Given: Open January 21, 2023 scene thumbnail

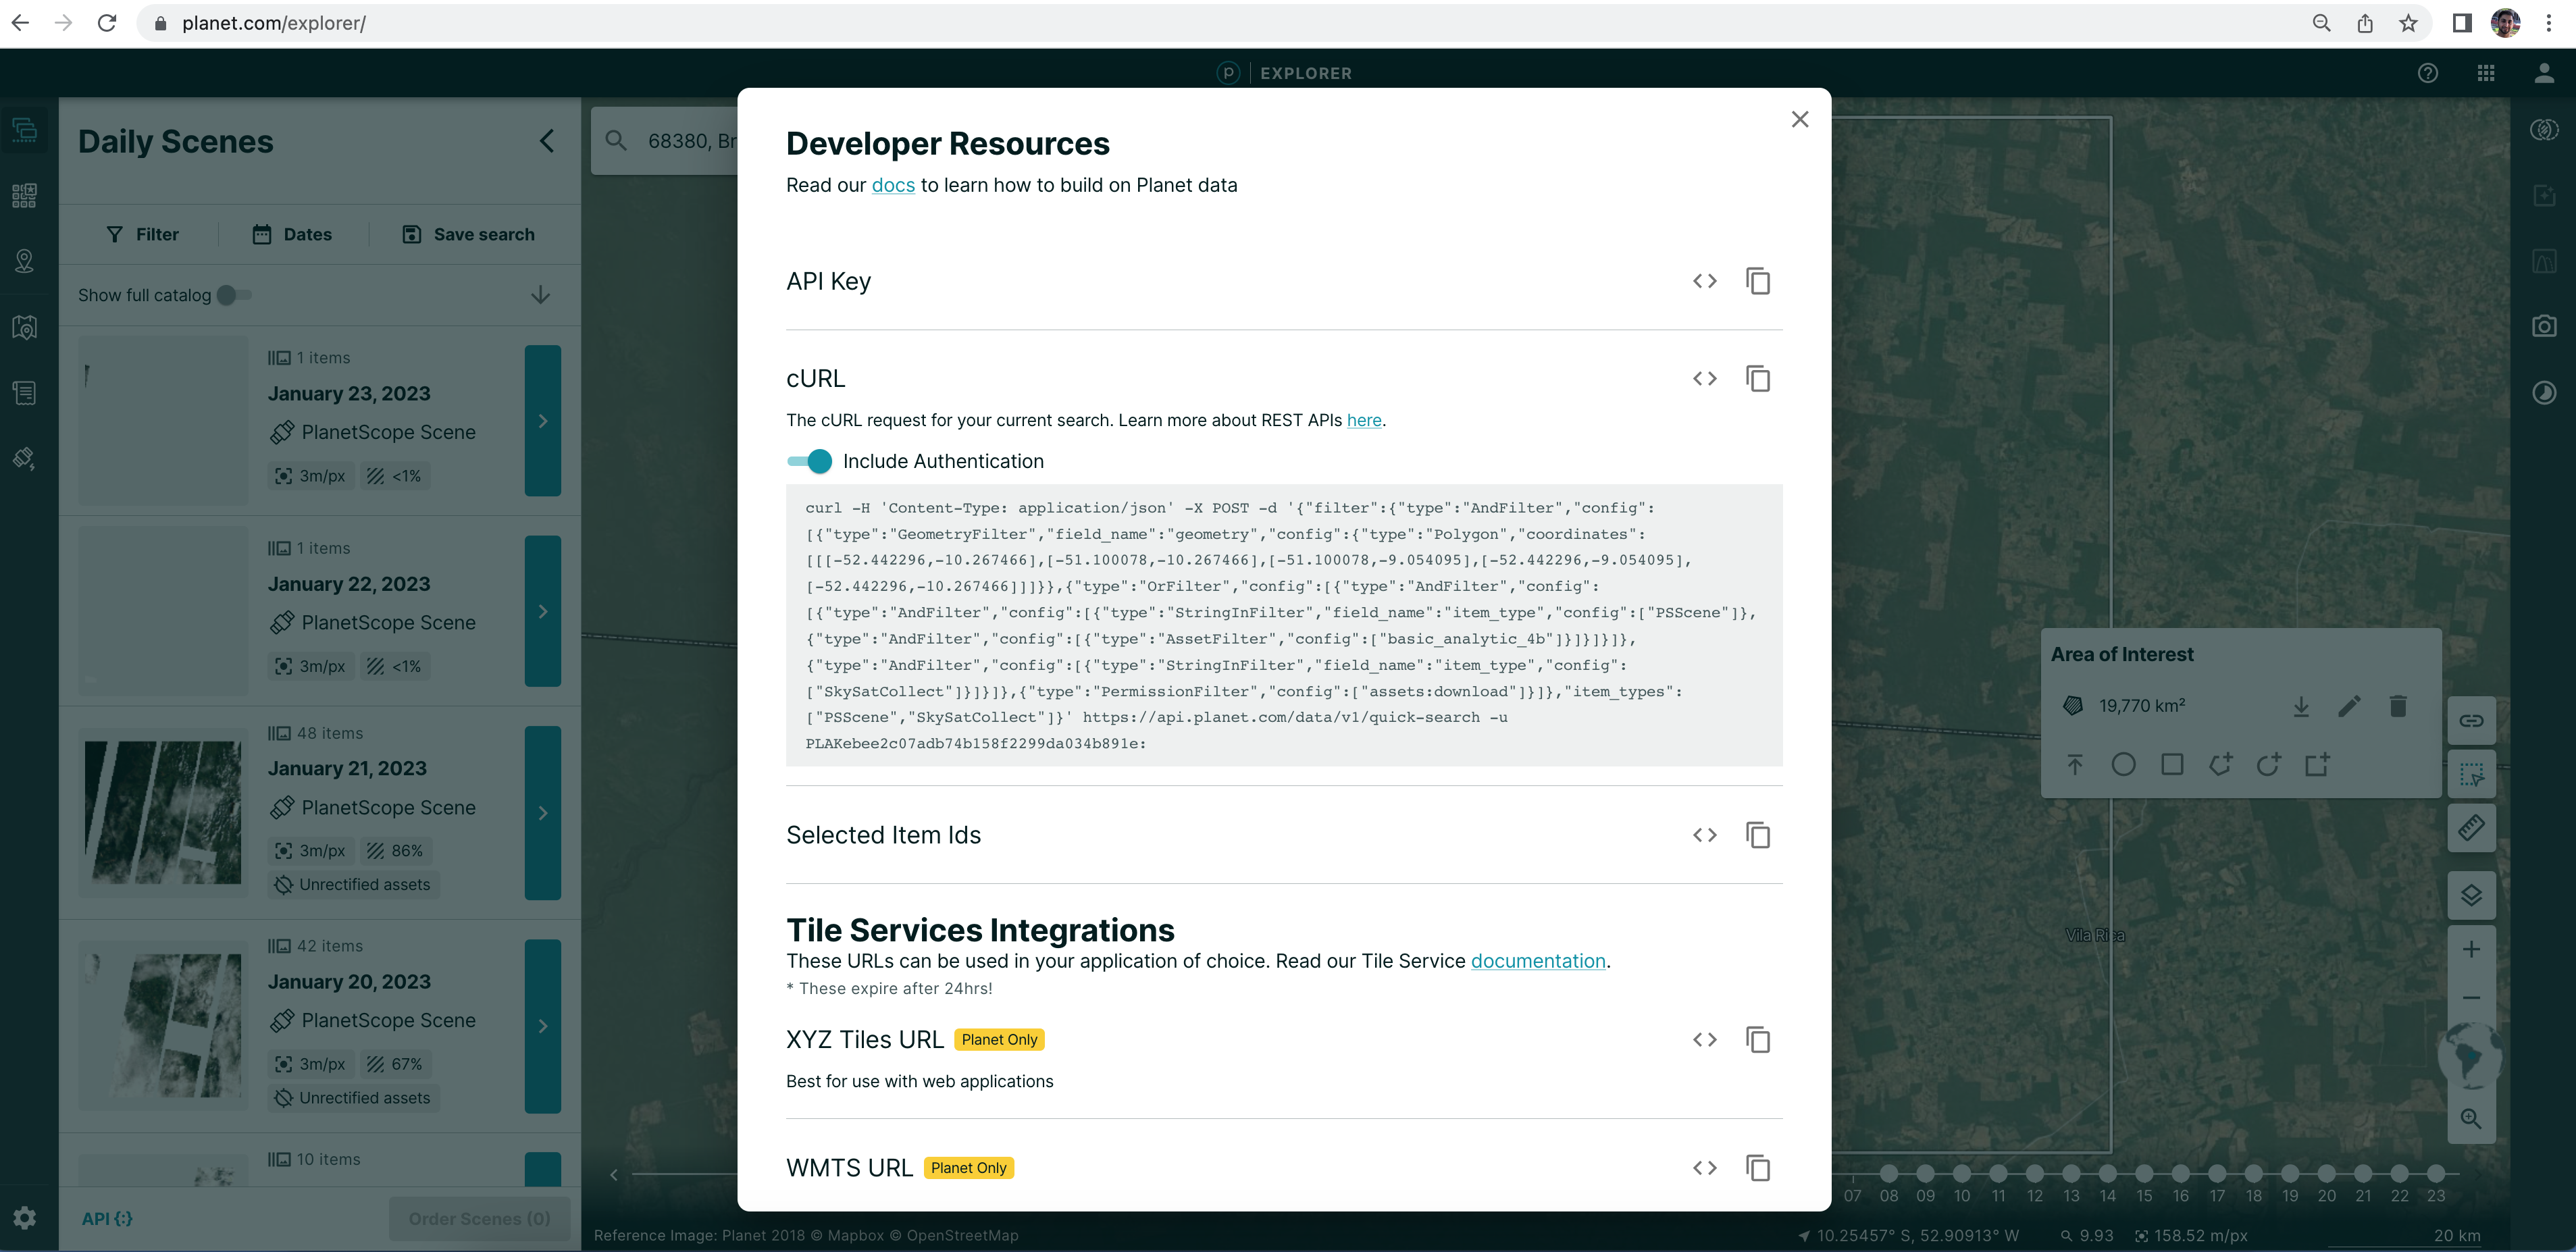Looking at the screenshot, I should click(163, 812).
